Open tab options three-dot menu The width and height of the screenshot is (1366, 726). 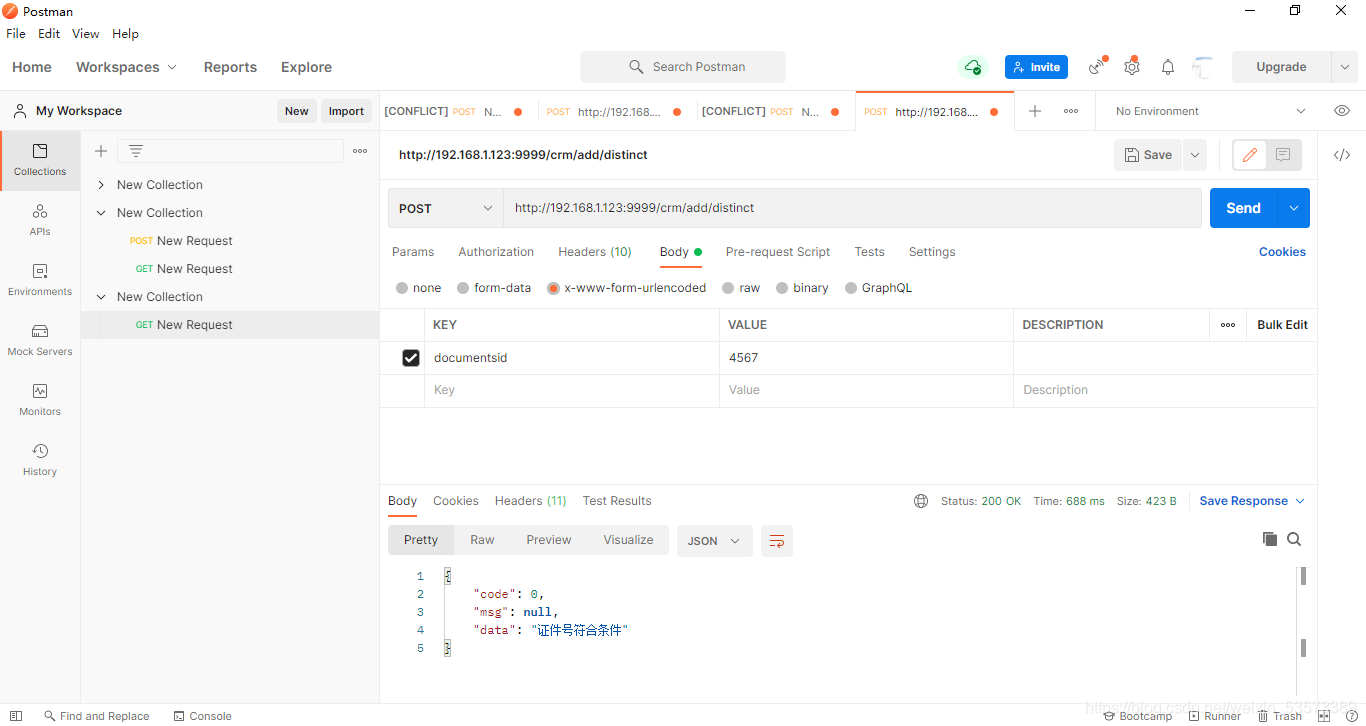point(1071,111)
